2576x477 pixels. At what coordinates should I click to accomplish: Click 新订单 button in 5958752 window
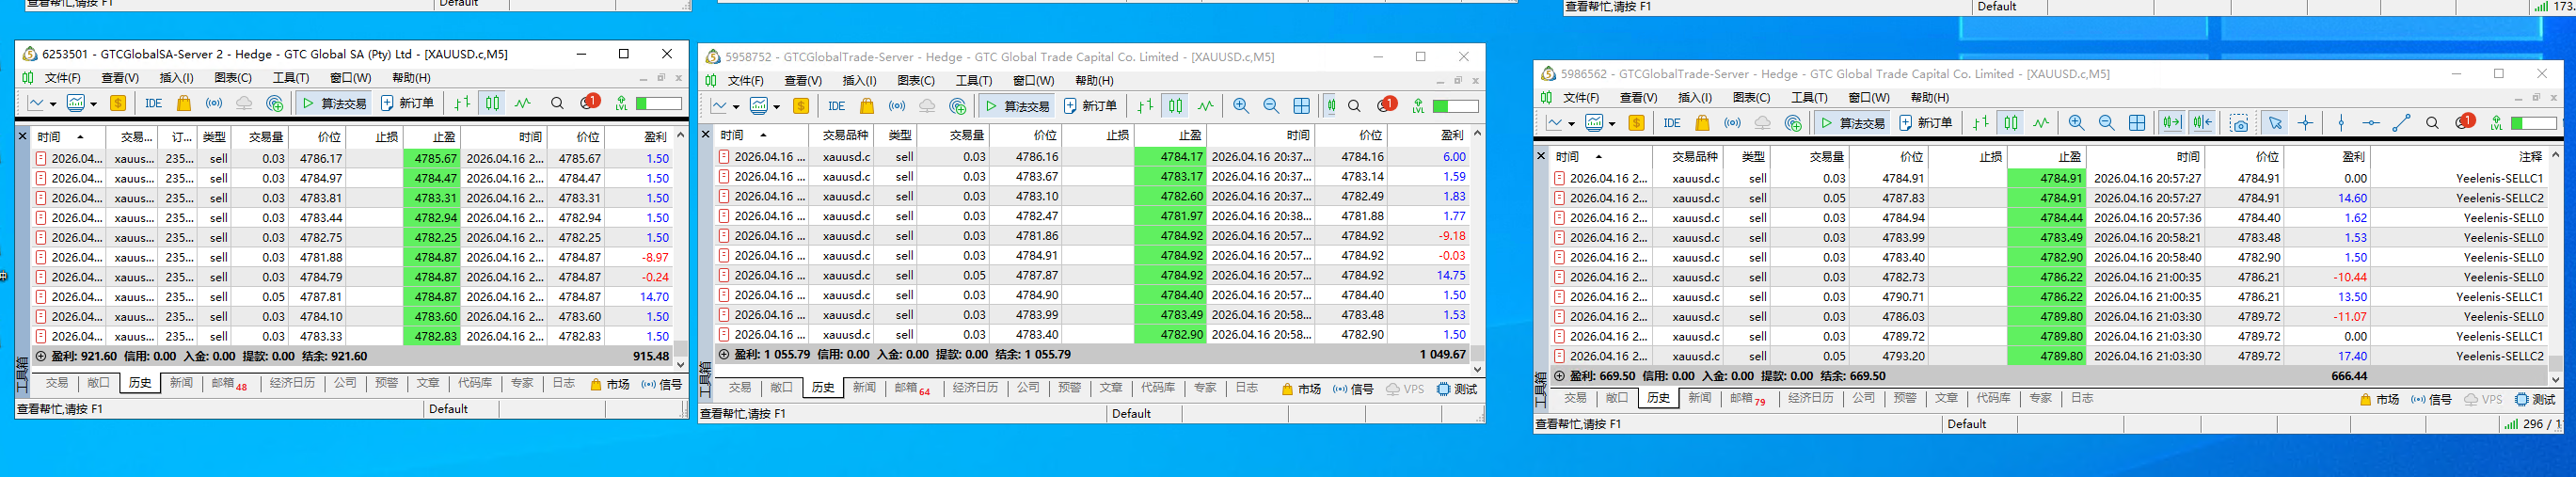pos(1090,106)
